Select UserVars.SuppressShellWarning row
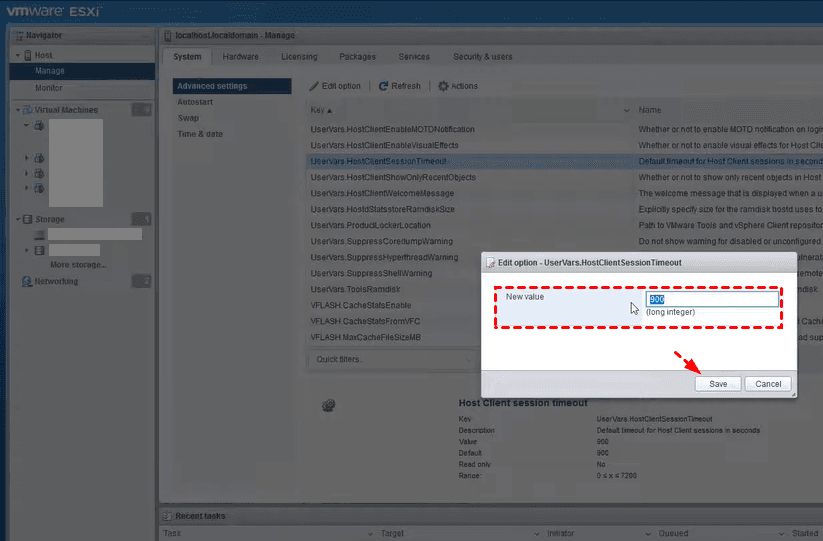The image size is (823, 541). tap(393, 273)
